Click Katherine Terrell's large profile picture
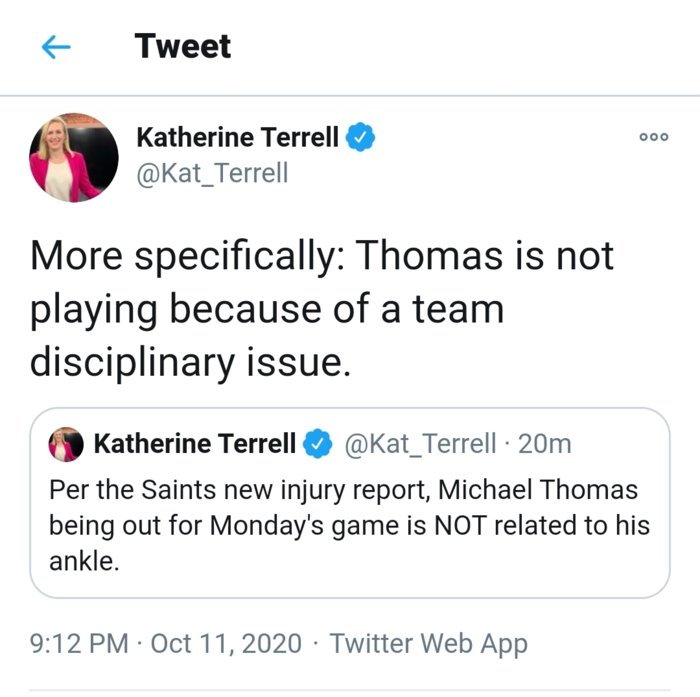This screenshot has width=700, height=697. point(73,157)
